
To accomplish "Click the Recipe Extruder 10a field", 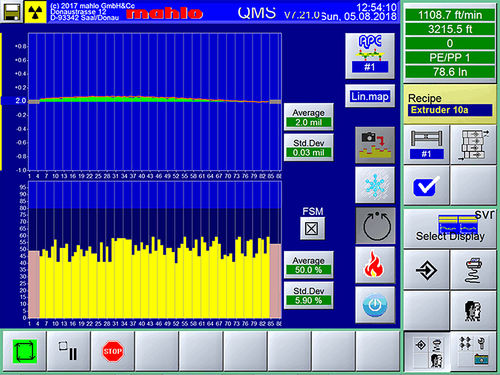I will tap(450, 110).
